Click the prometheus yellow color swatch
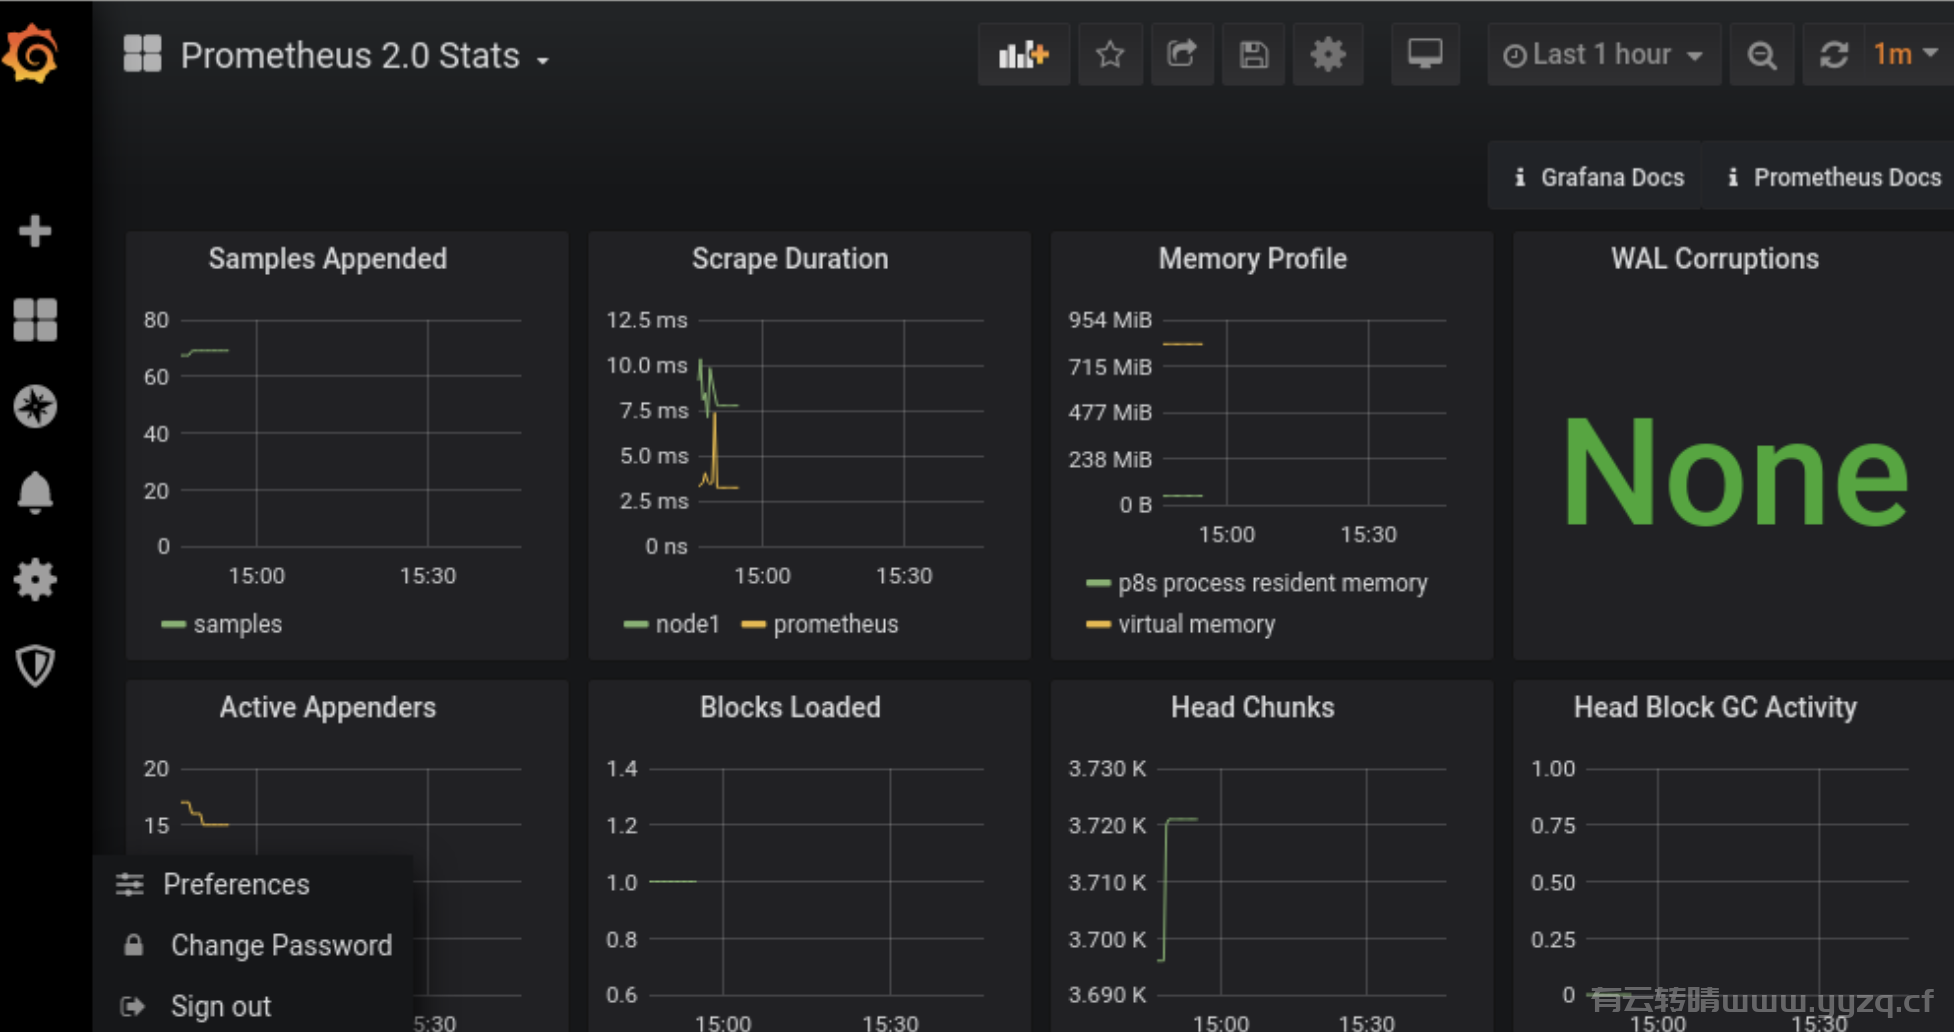 click(x=753, y=625)
